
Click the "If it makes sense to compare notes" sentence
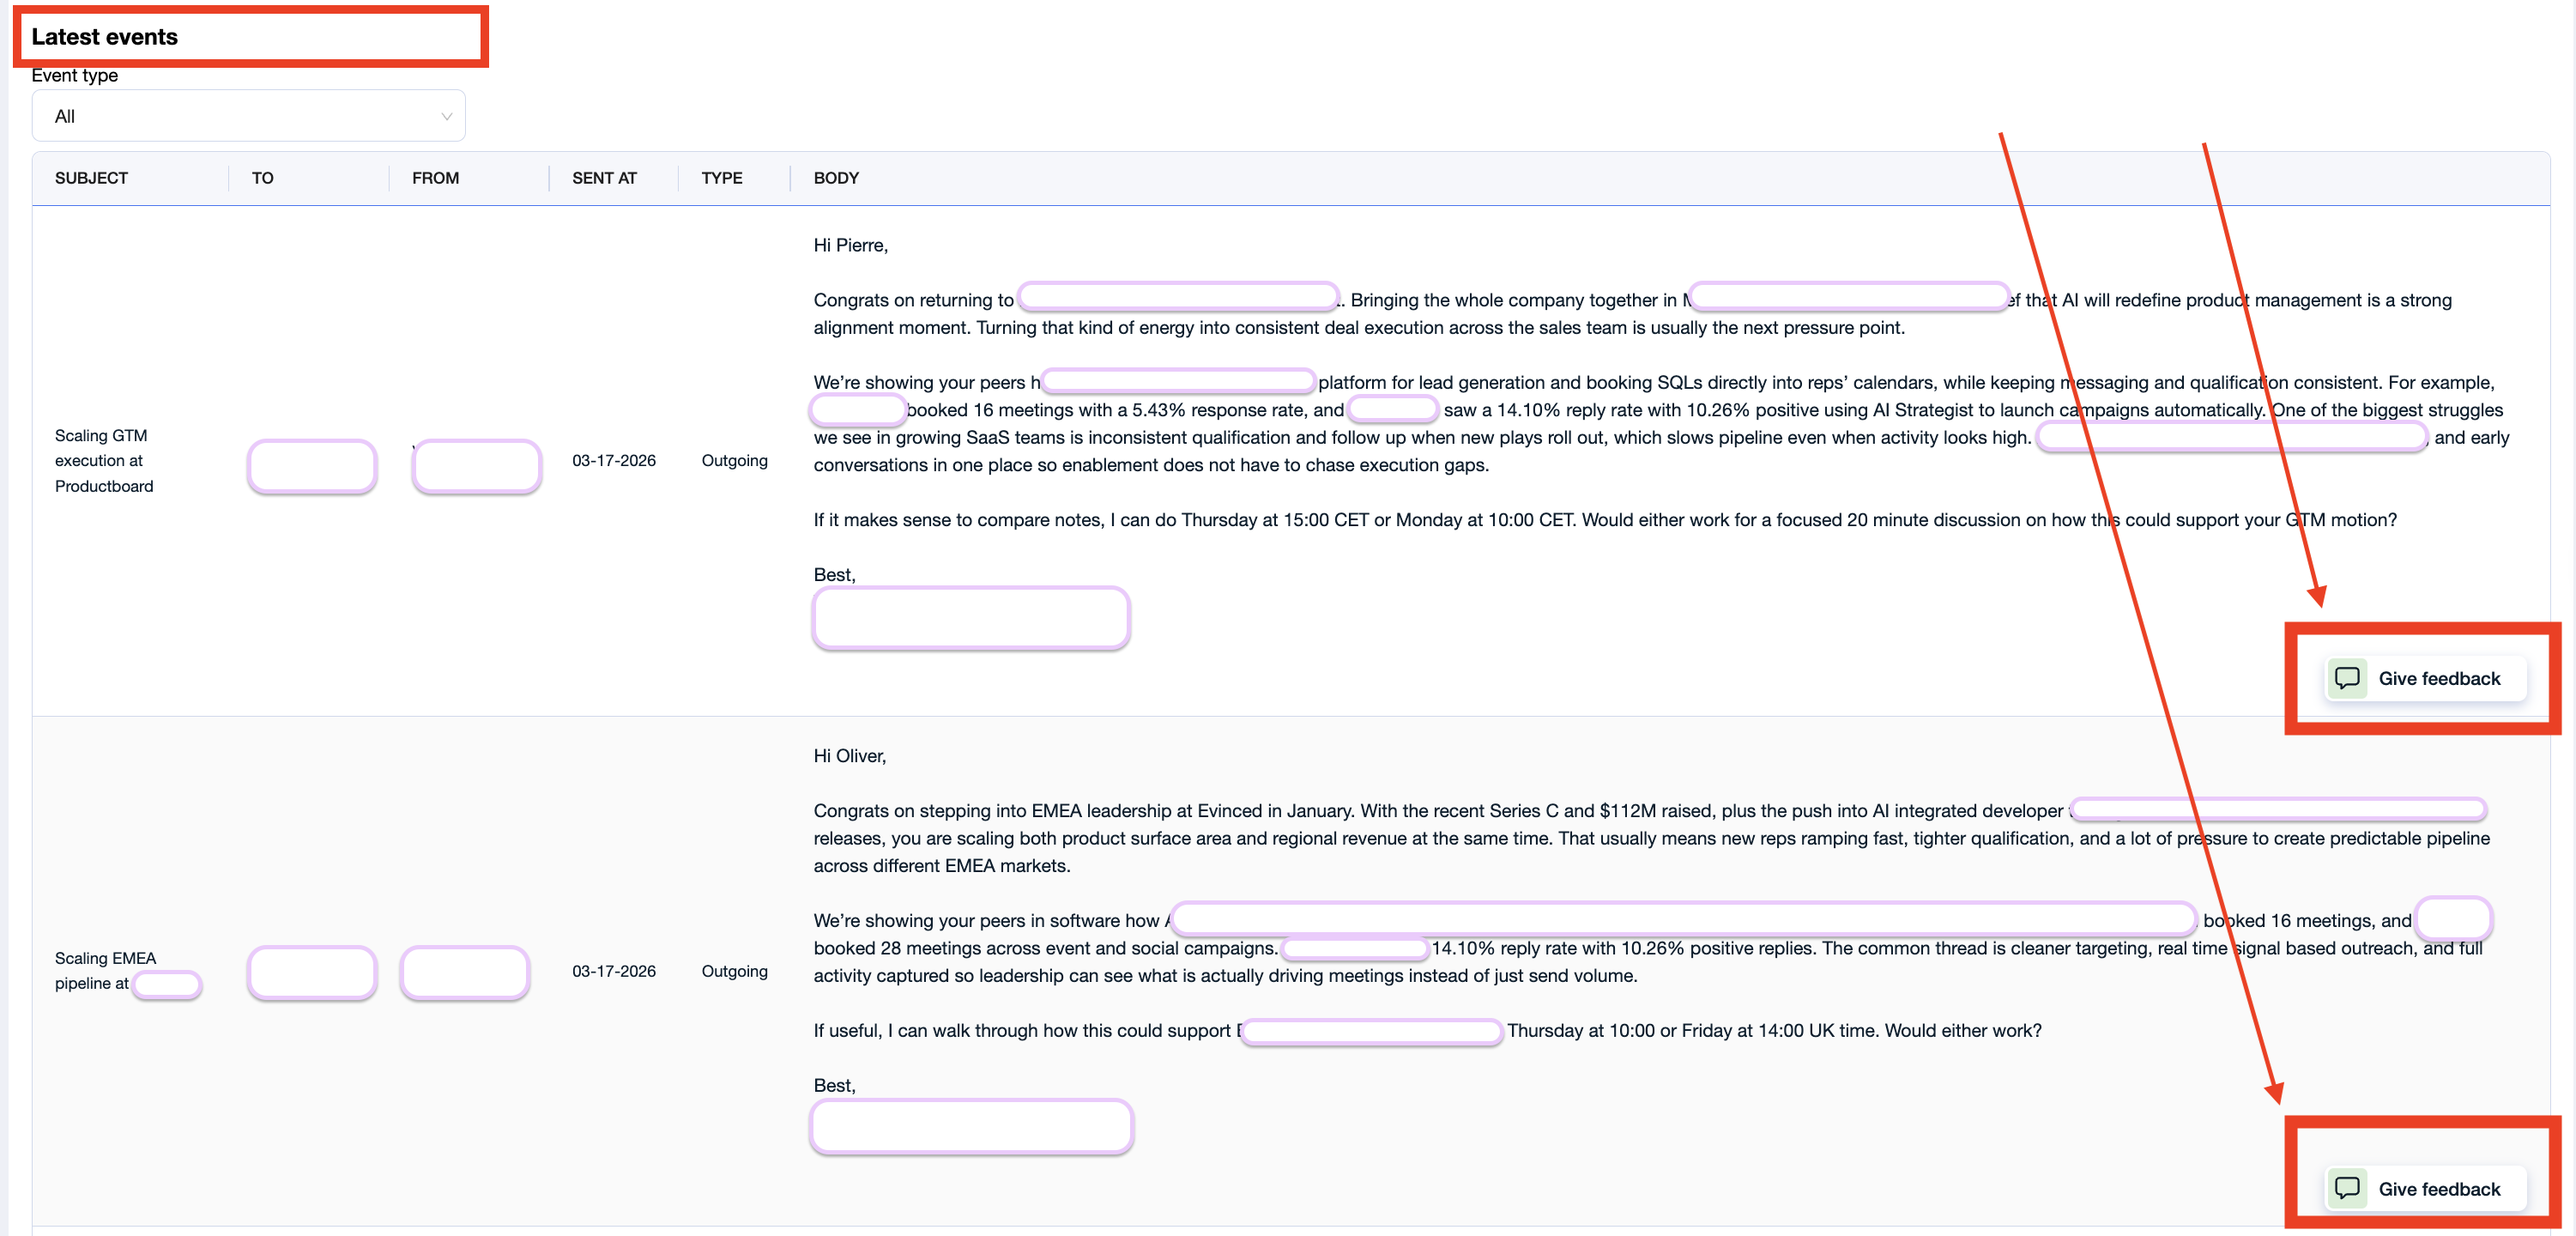pos(1605,520)
